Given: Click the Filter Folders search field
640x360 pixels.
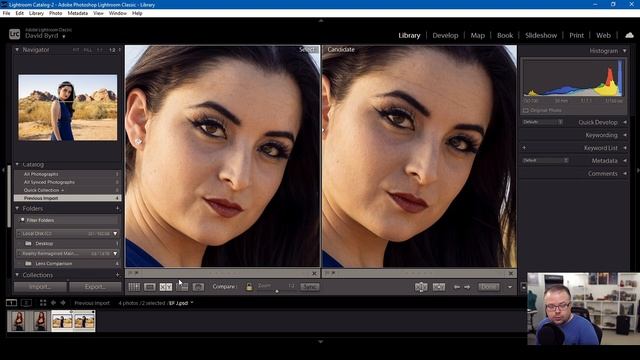Looking at the screenshot, I should [67, 220].
